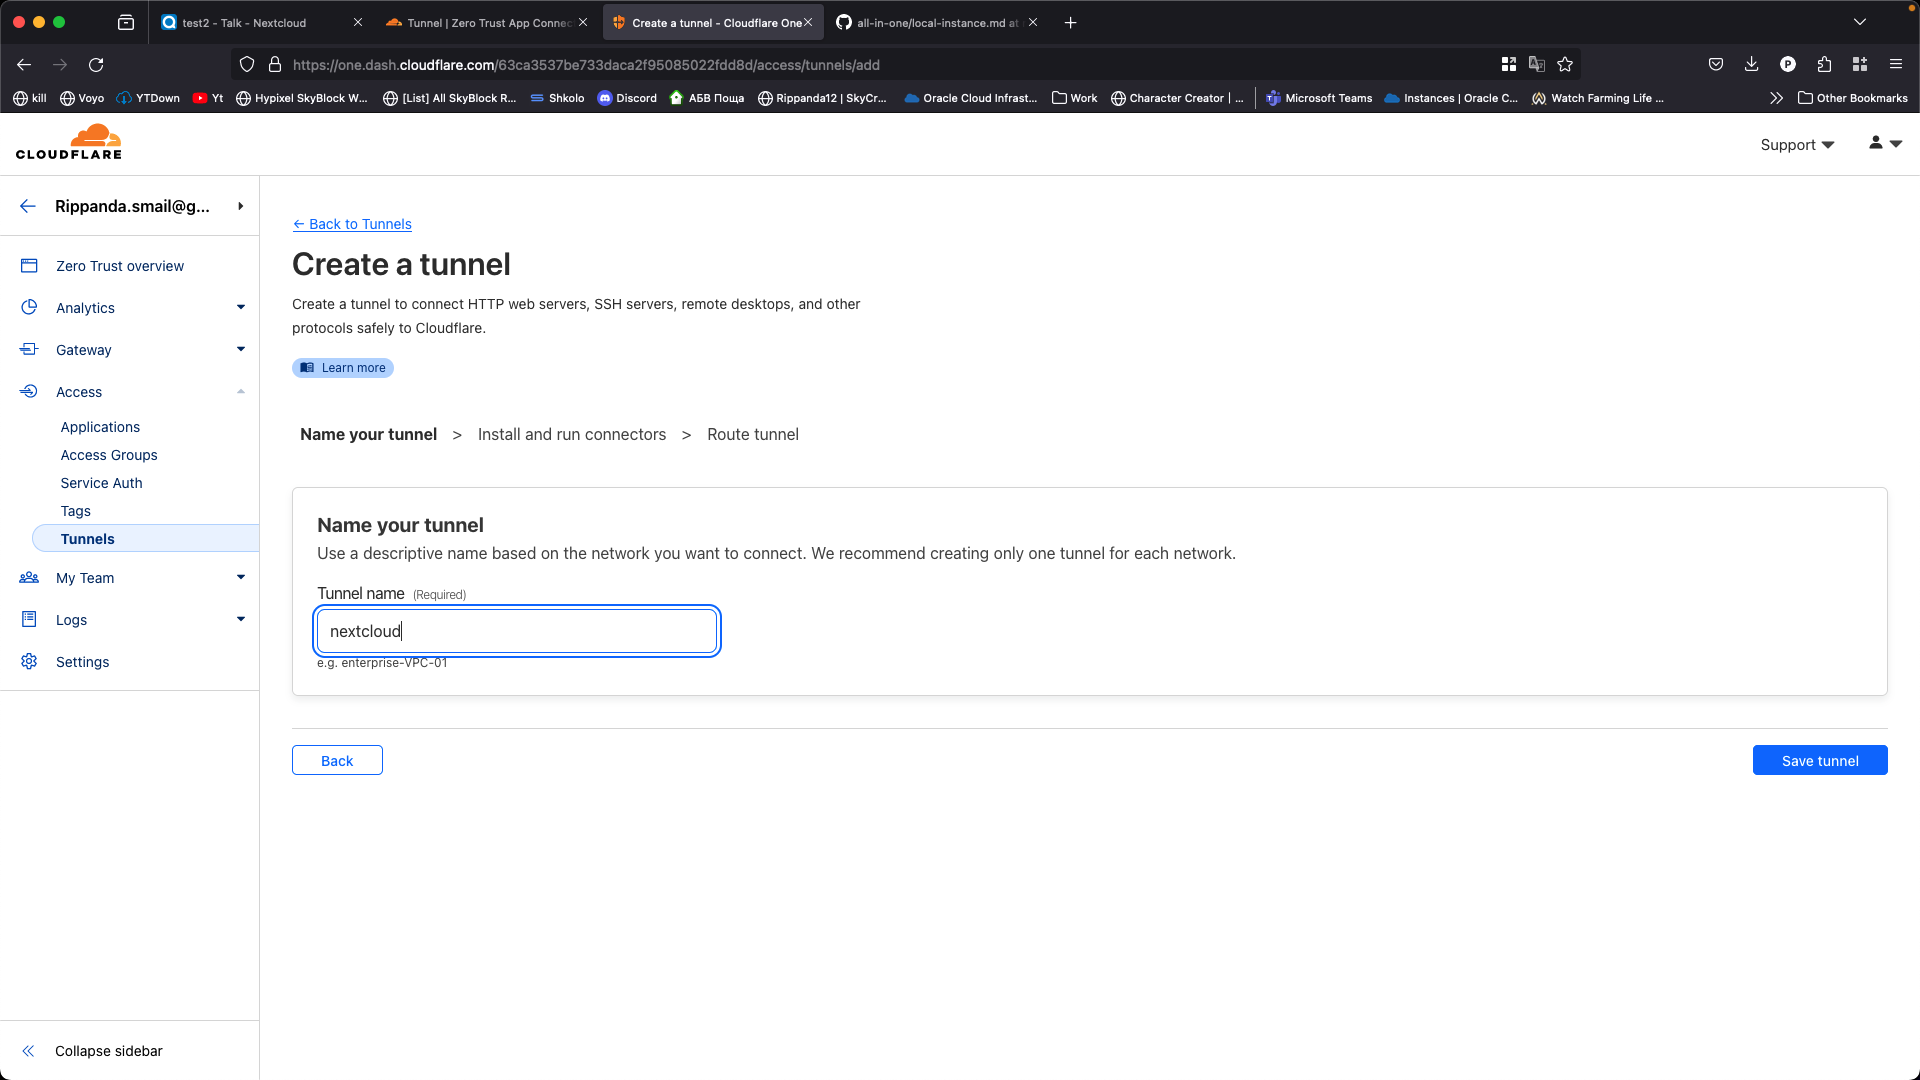Image resolution: width=1920 pixels, height=1080 pixels.
Task: Open the QR grid icon in URL bar
Action: click(x=1509, y=65)
